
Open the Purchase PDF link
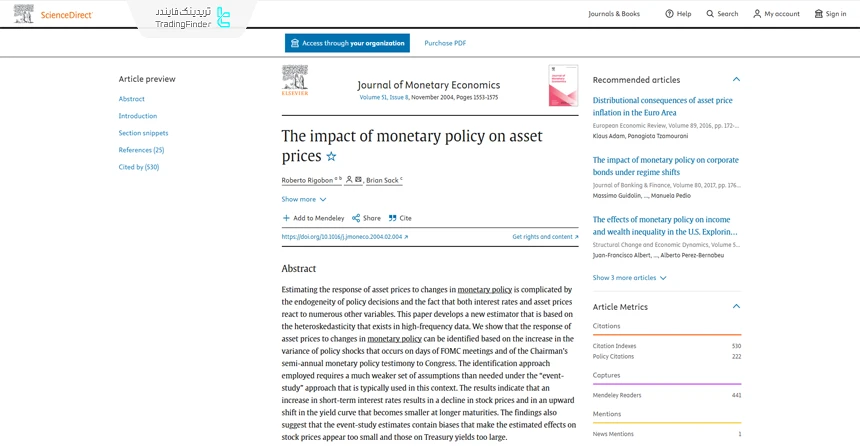coord(445,43)
